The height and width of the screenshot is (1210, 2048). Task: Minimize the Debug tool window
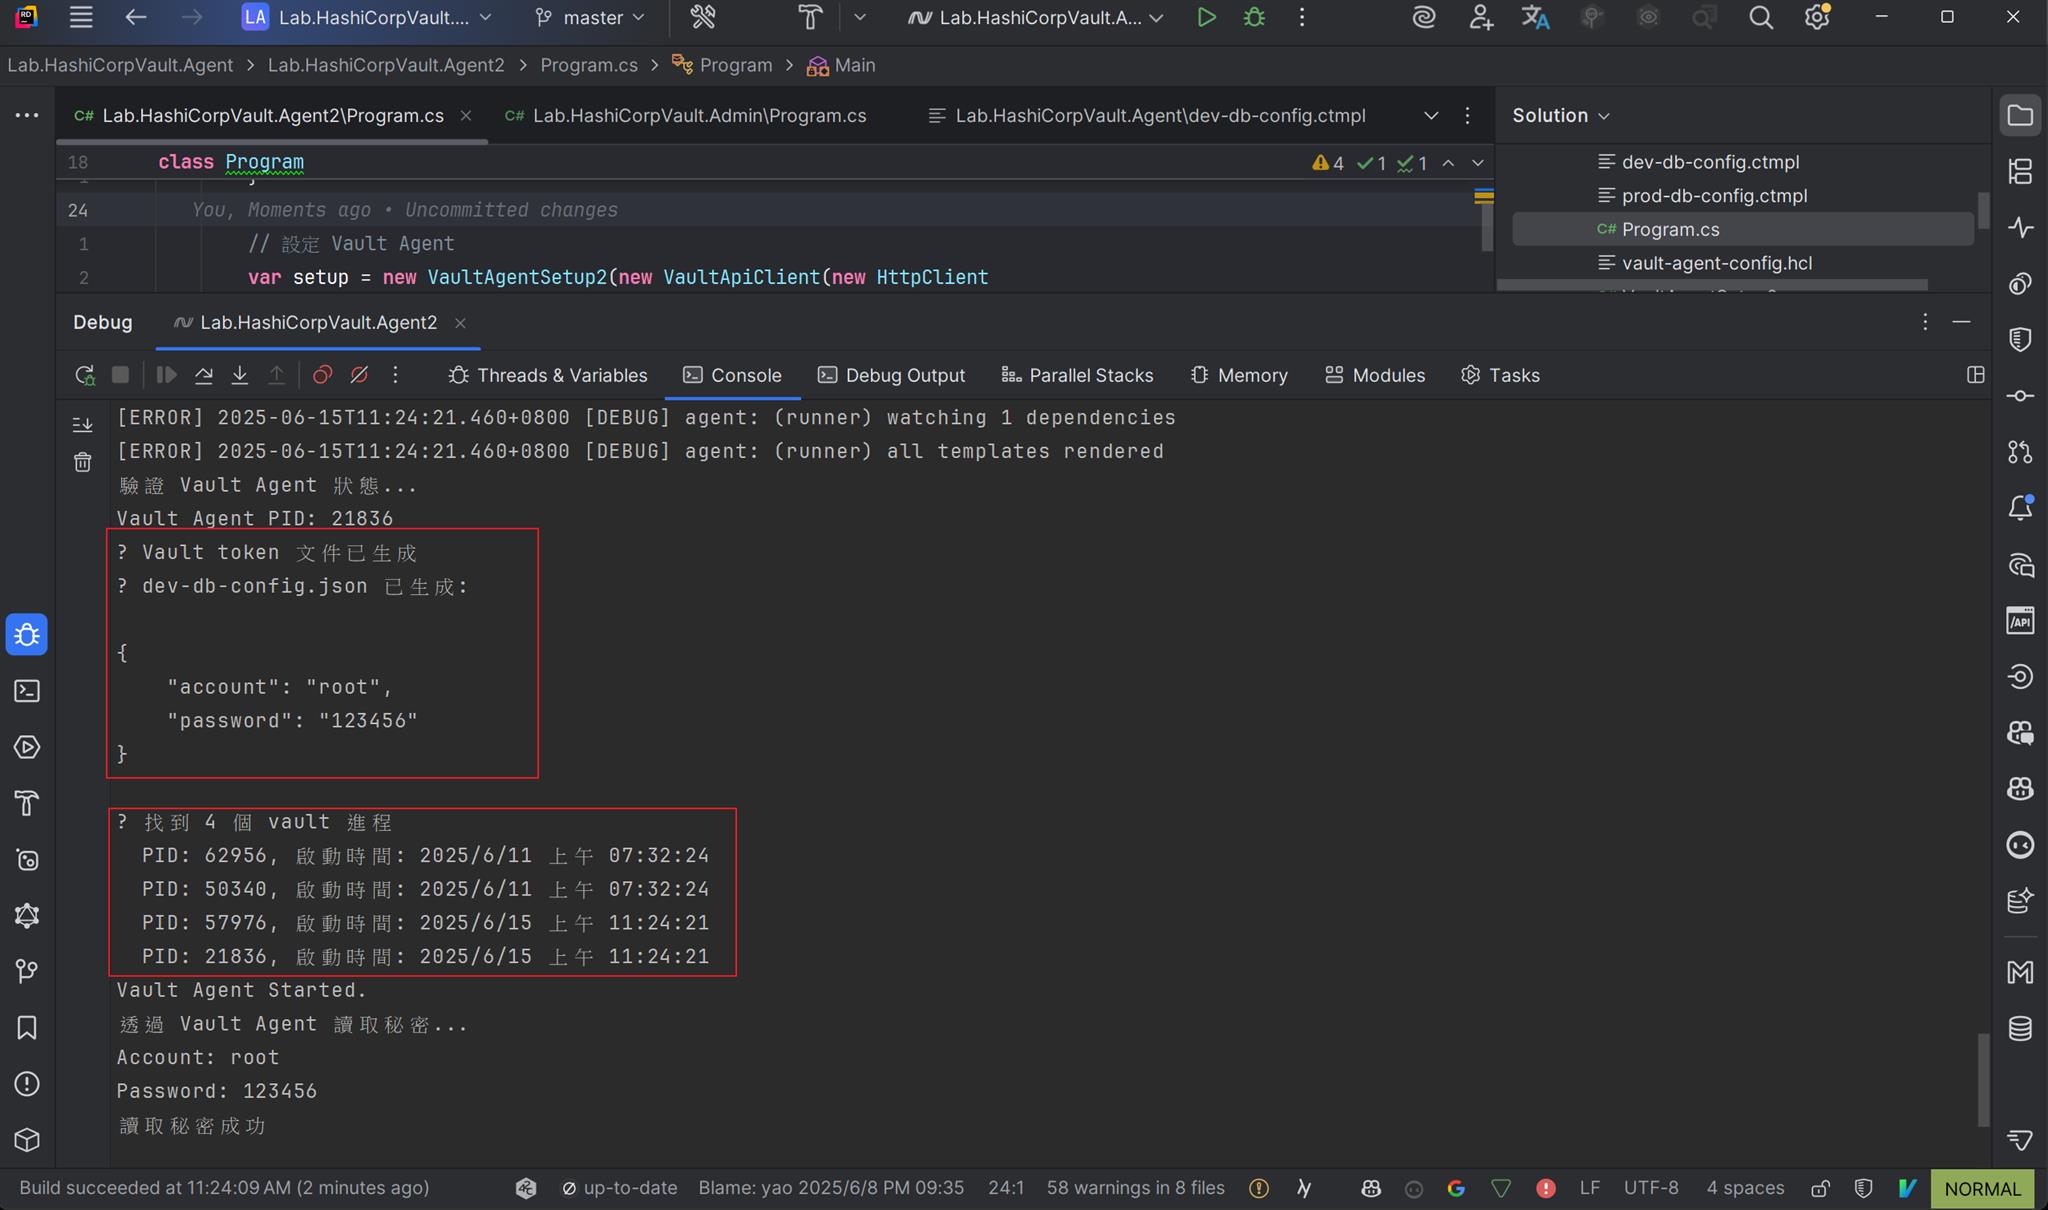click(x=1961, y=322)
